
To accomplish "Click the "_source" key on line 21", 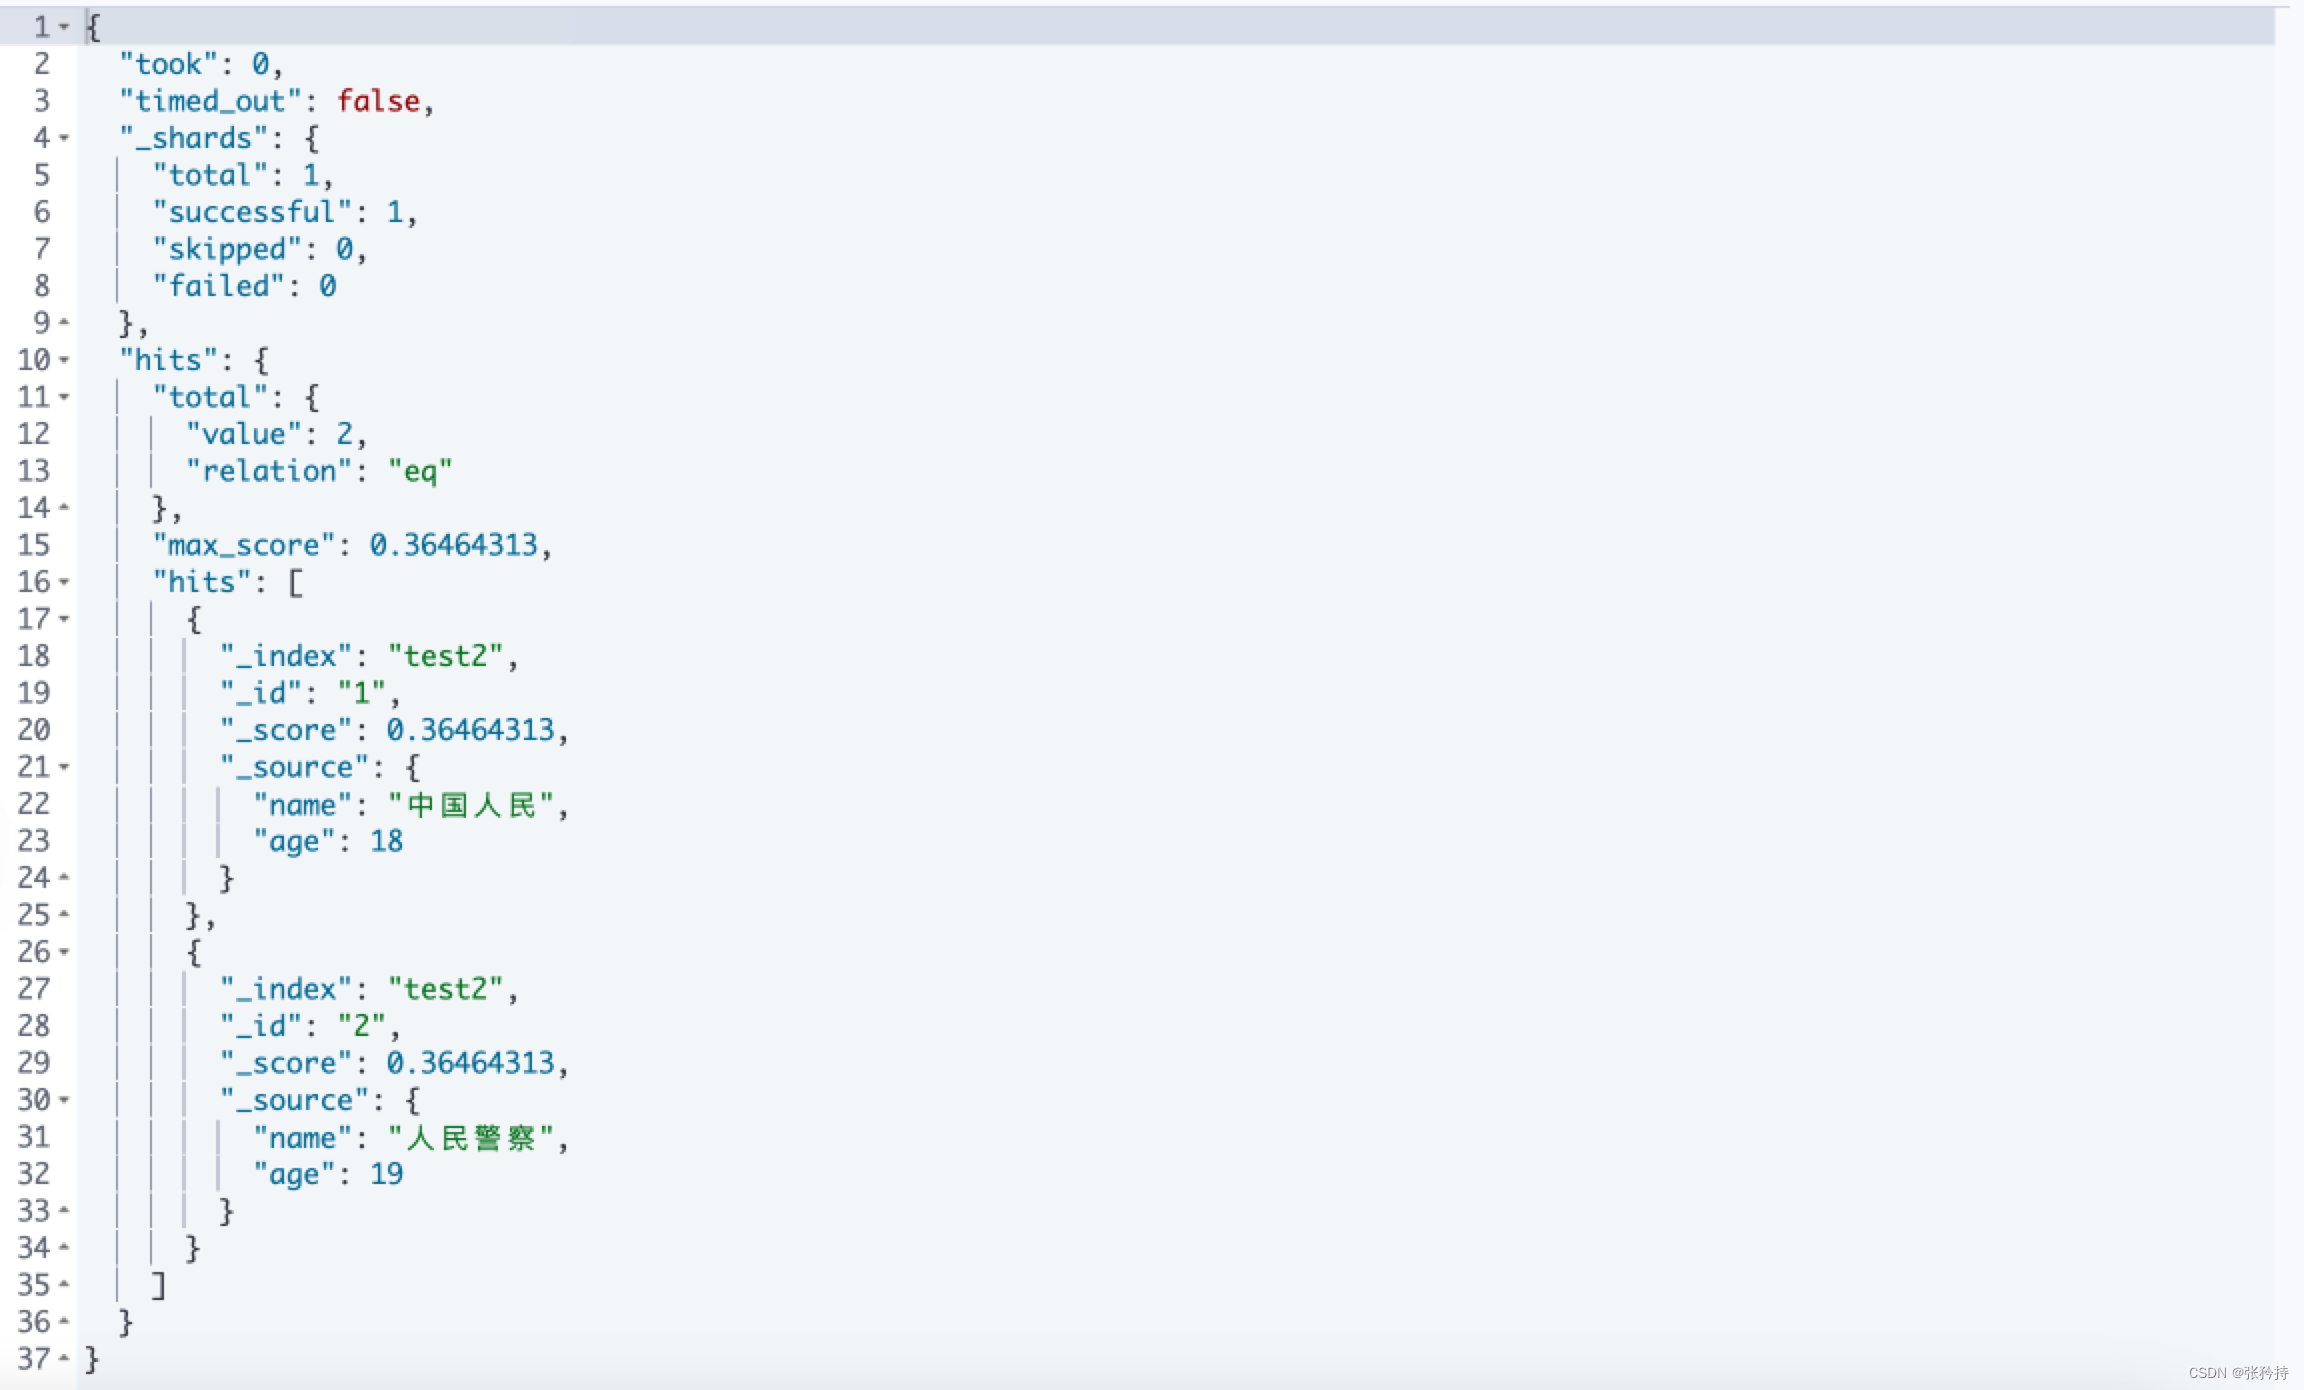I will click(294, 767).
